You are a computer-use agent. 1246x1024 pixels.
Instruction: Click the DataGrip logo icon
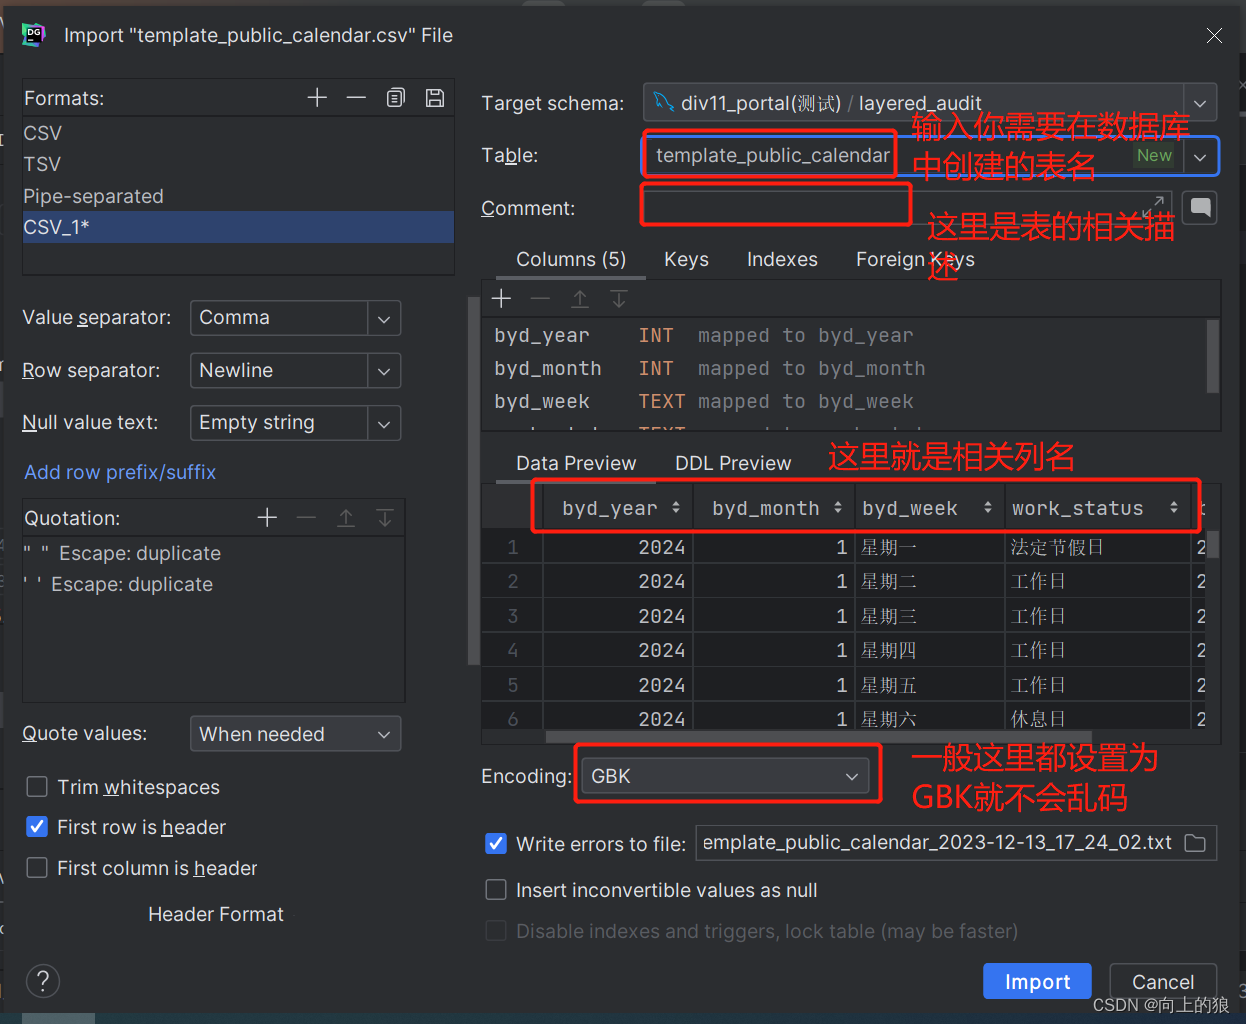[x=34, y=35]
